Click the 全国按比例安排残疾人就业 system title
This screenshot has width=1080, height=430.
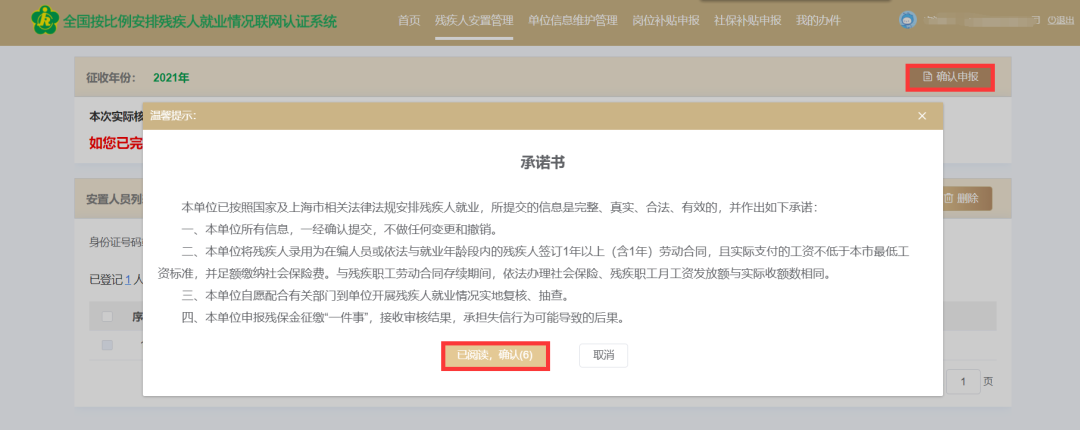(200, 21)
